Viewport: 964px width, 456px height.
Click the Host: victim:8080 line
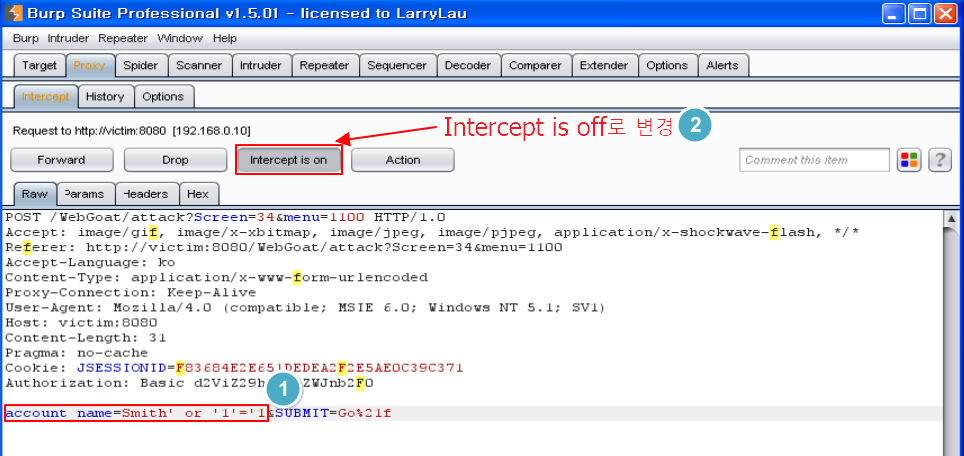pos(81,323)
